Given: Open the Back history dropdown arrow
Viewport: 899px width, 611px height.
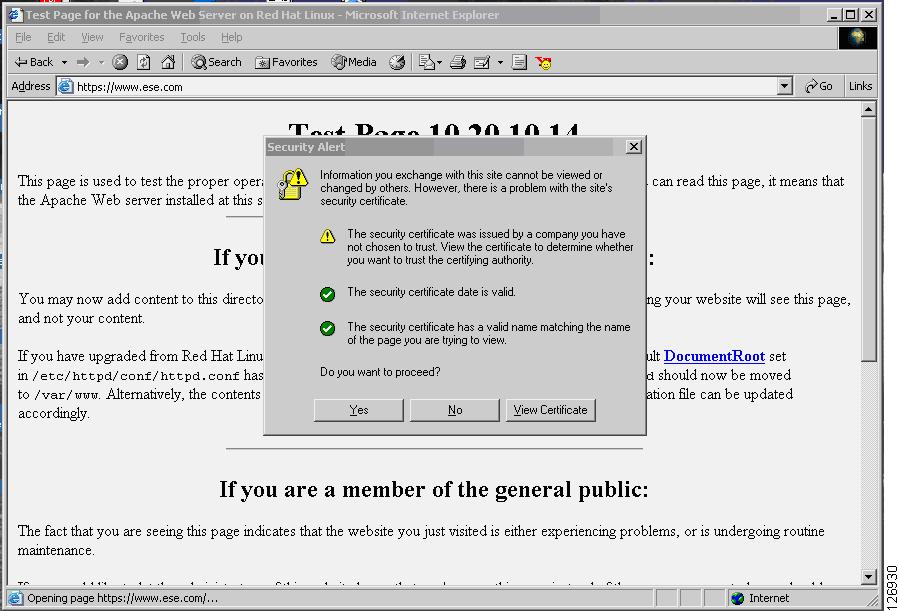Looking at the screenshot, I should (64, 62).
